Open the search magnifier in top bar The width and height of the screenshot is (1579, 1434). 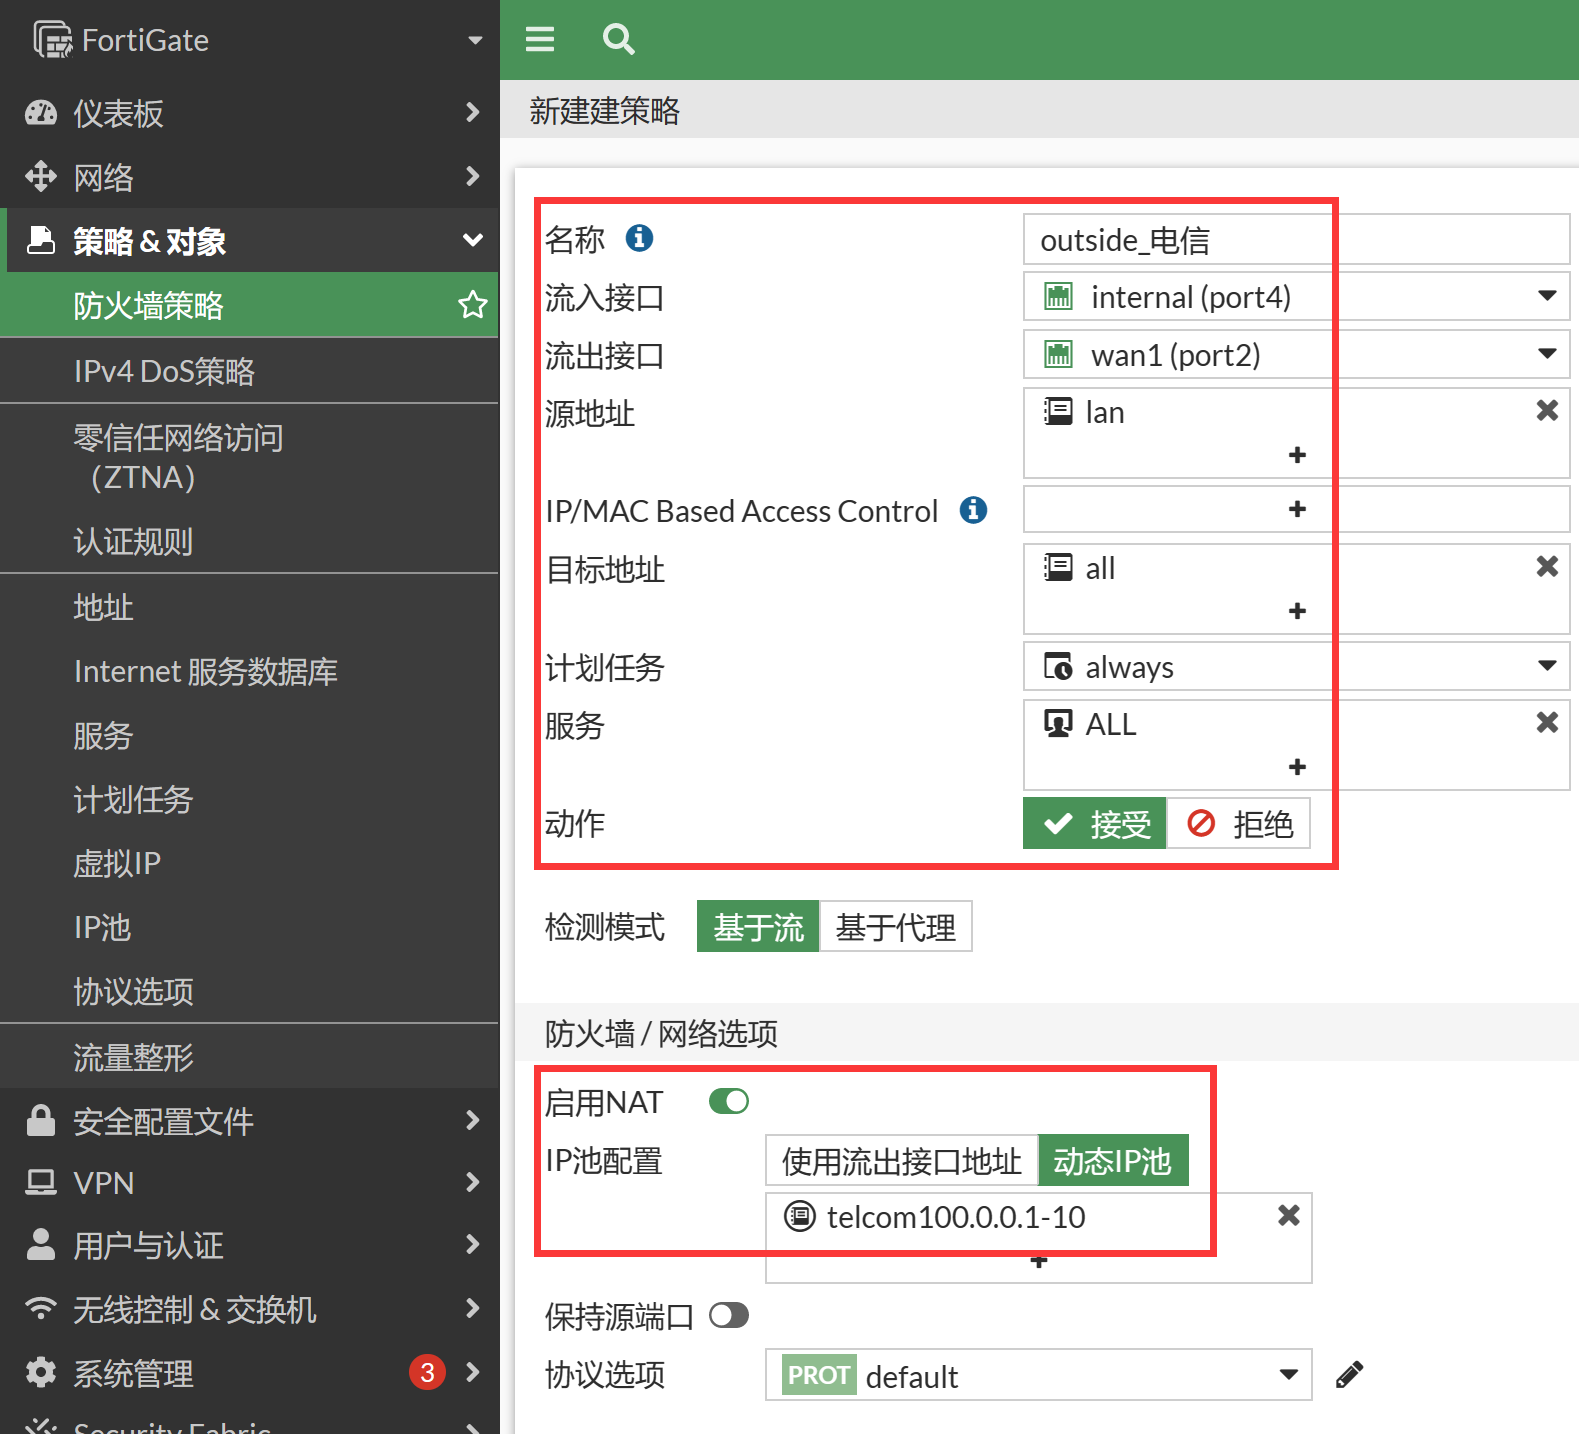618,39
